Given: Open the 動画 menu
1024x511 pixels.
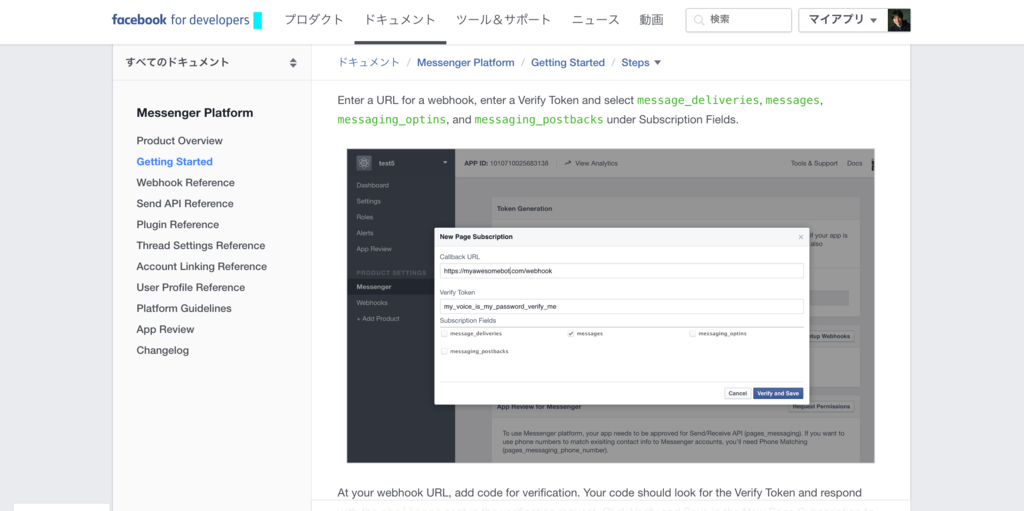Looking at the screenshot, I should click(652, 20).
